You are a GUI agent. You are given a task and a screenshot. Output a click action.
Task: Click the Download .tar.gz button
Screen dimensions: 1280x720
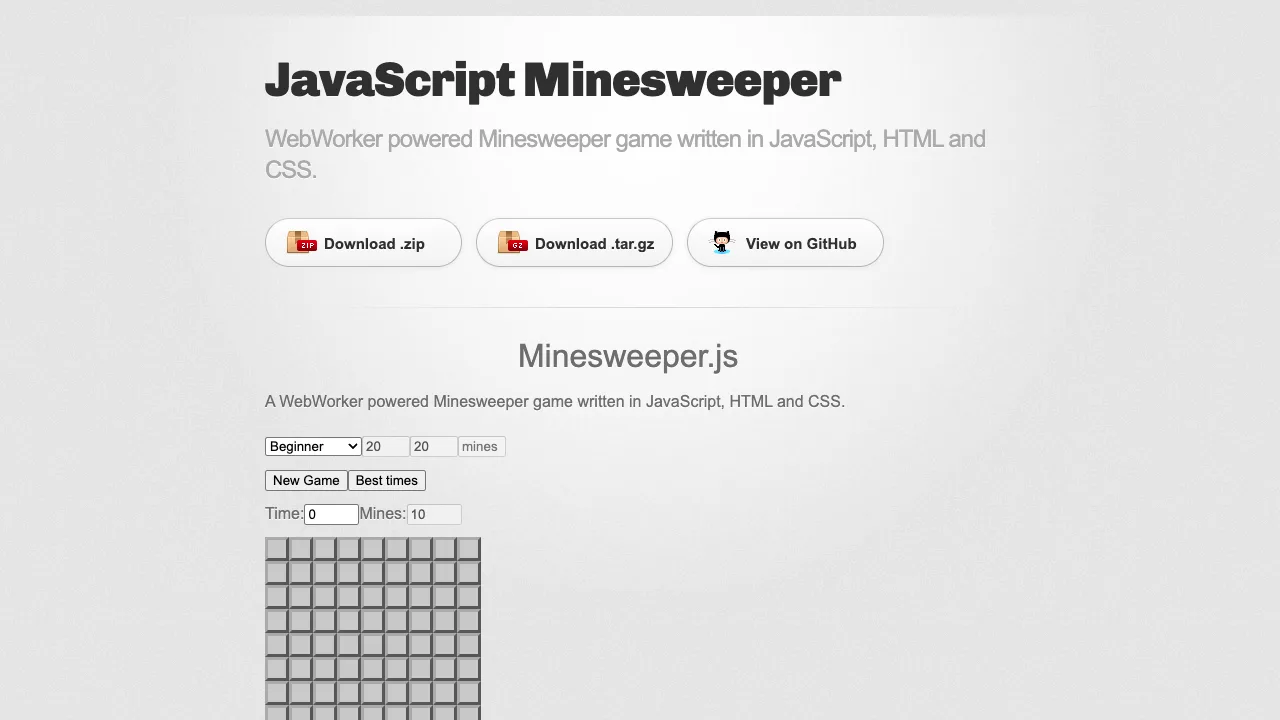pos(574,243)
